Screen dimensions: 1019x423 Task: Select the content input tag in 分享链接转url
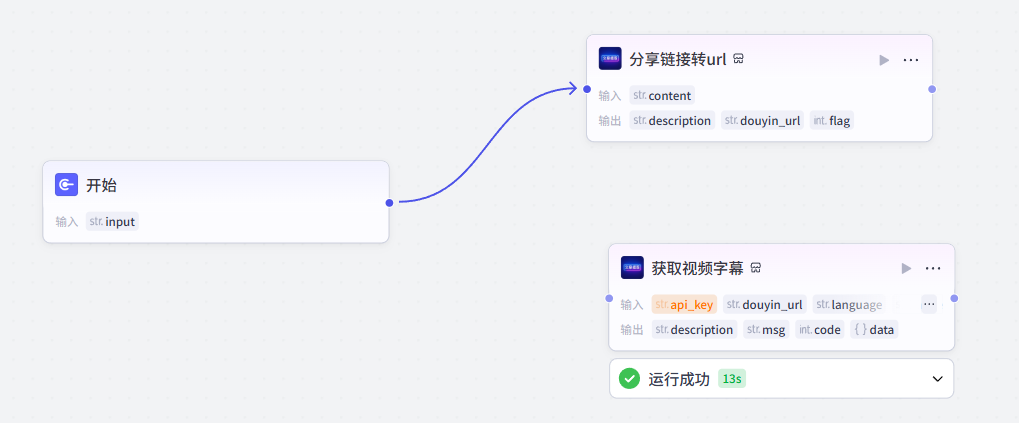661,96
